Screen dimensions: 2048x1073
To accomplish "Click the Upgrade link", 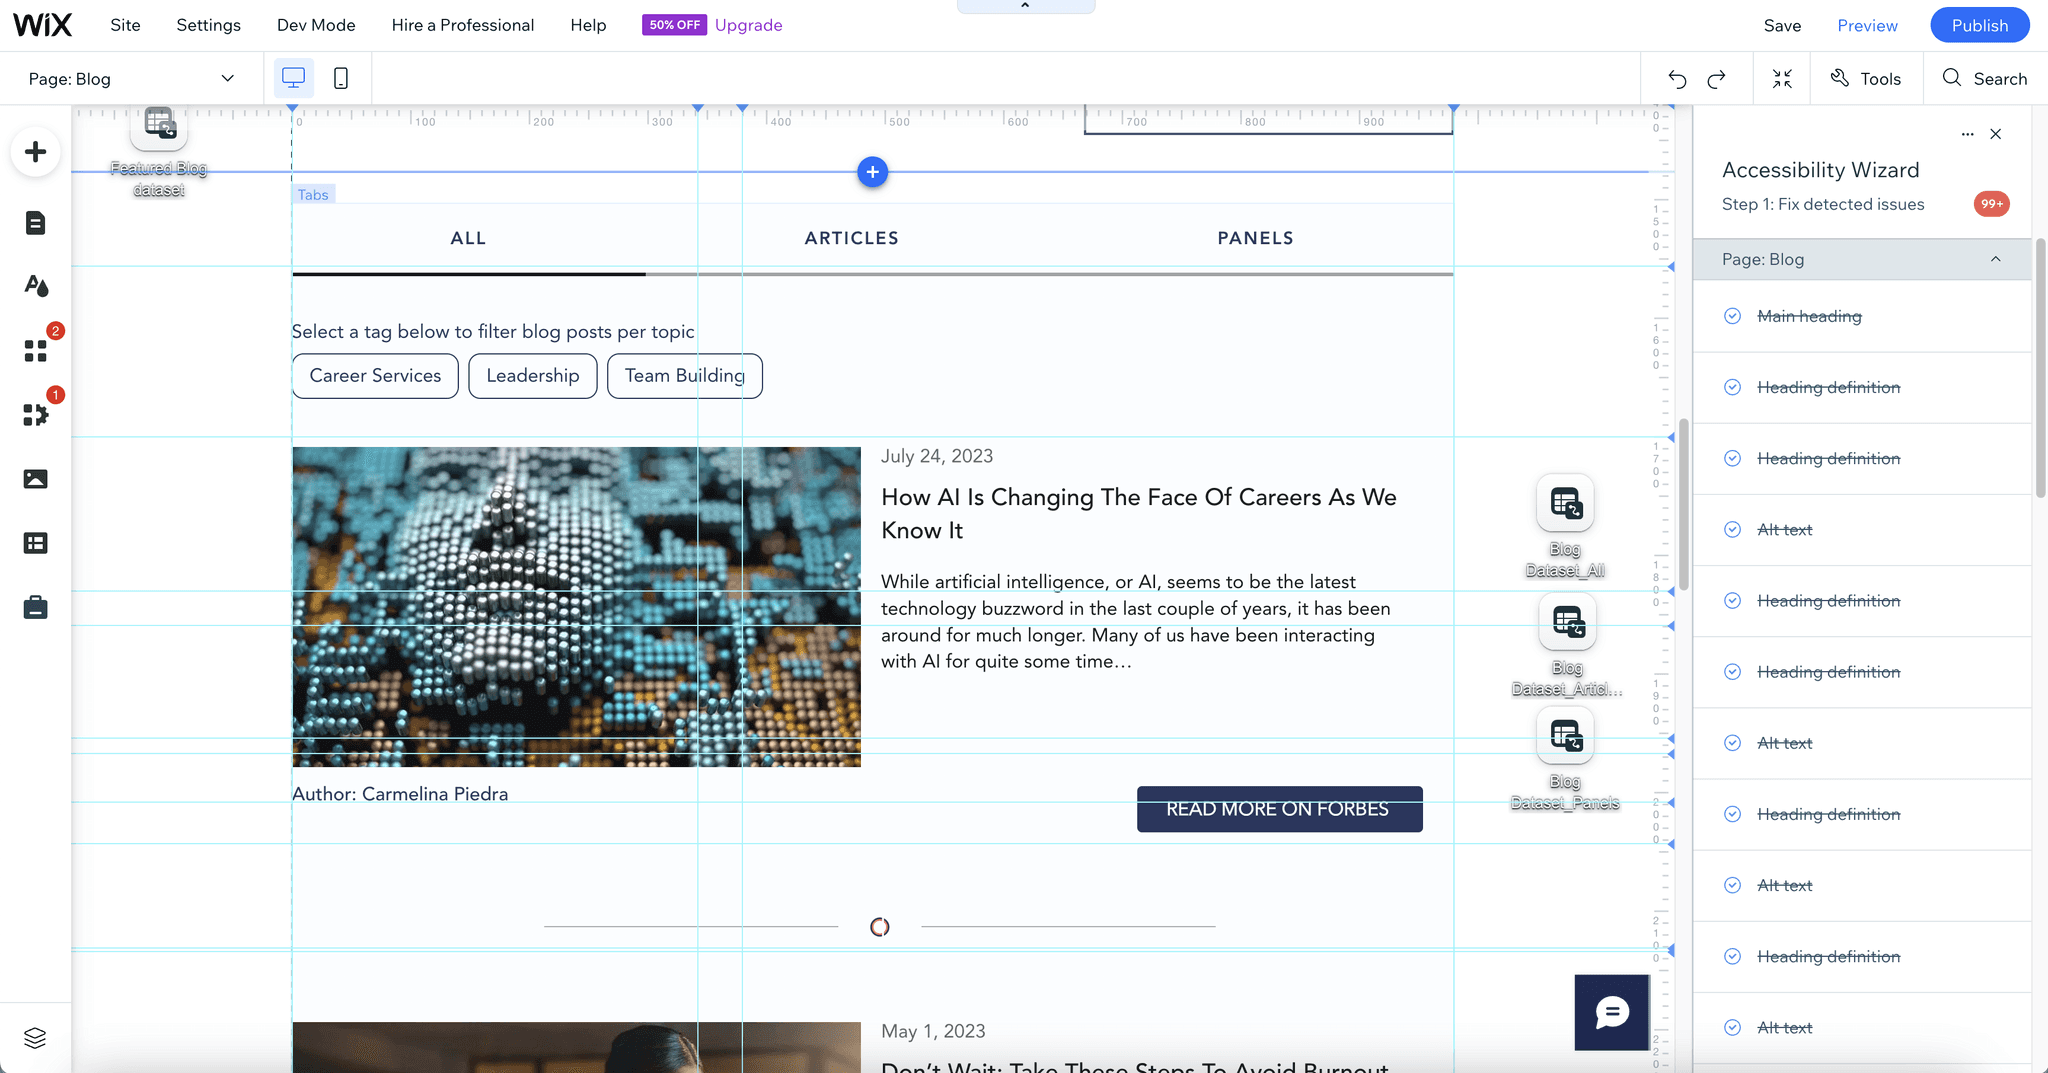I will (748, 24).
